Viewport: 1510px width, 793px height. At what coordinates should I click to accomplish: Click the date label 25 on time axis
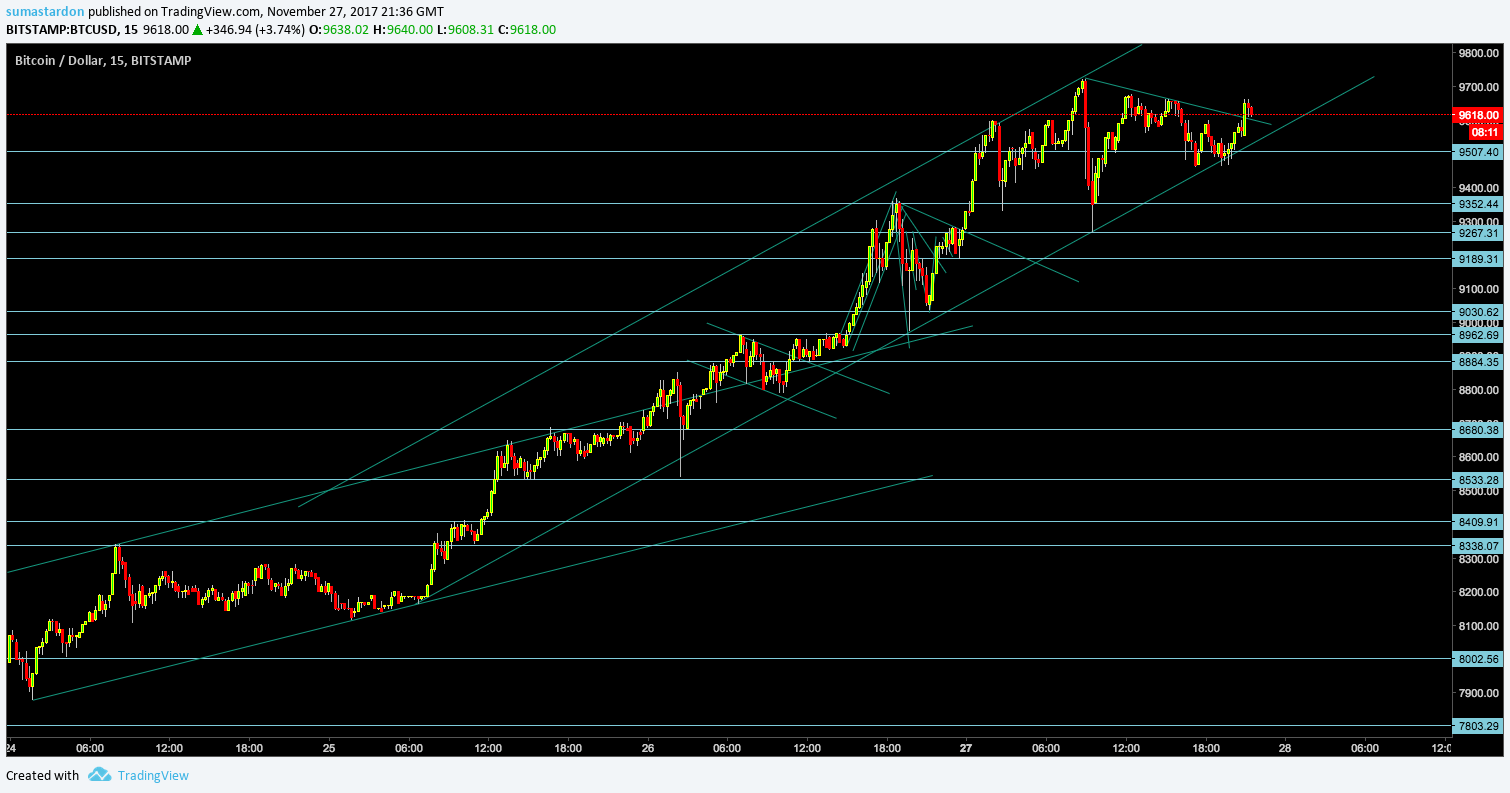[x=329, y=748]
